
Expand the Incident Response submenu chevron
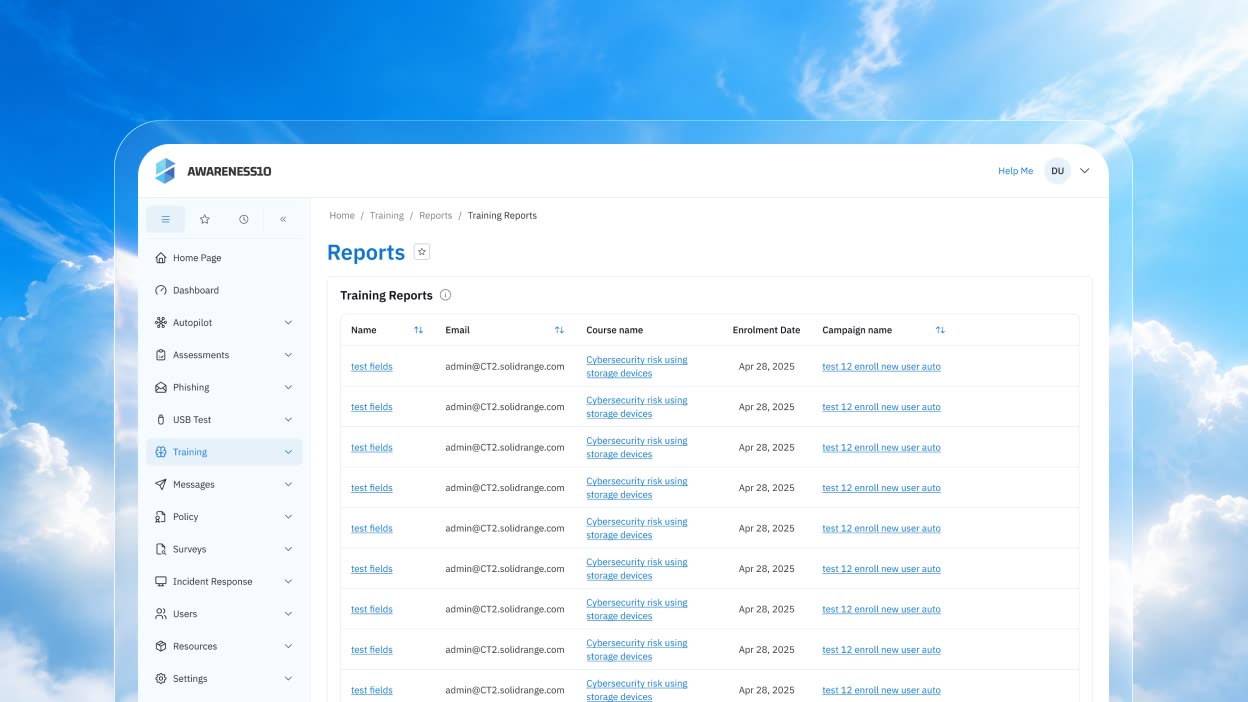[x=288, y=581]
